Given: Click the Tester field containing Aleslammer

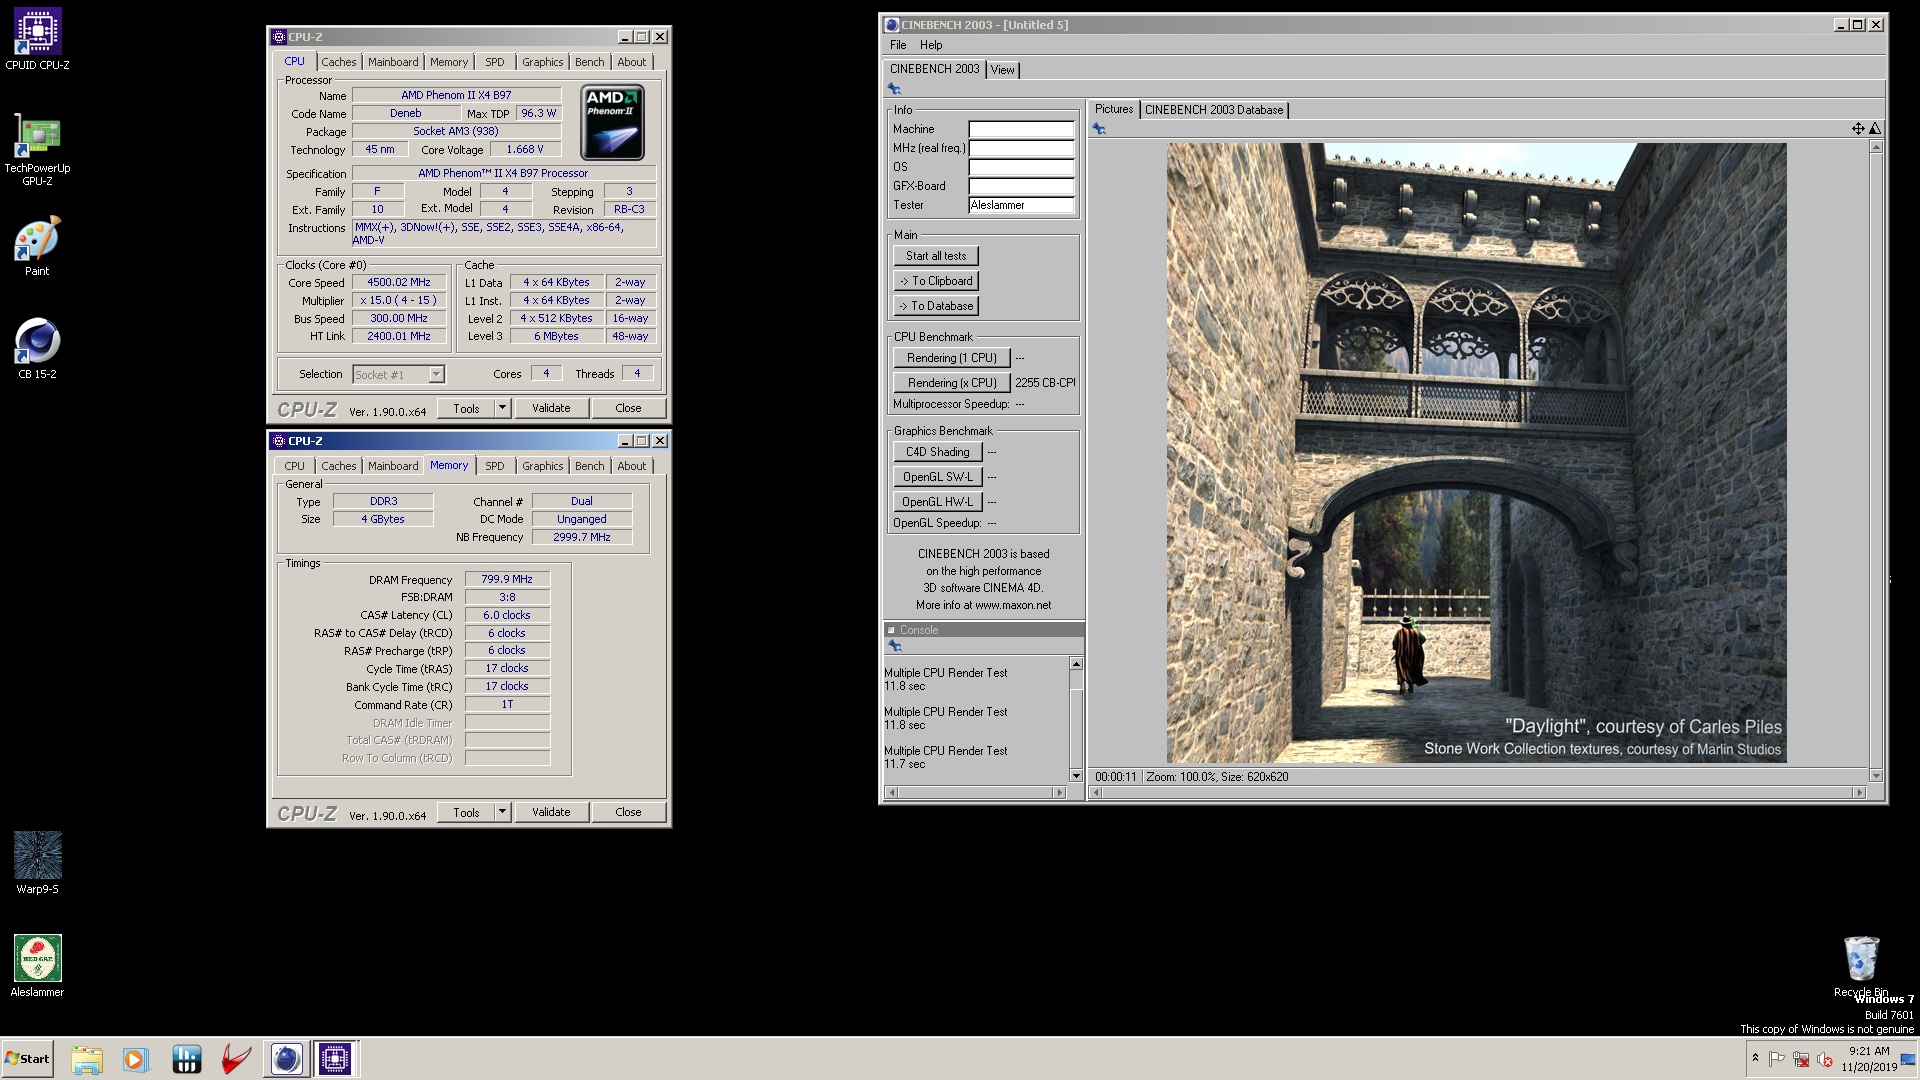Looking at the screenshot, I should [1021, 205].
